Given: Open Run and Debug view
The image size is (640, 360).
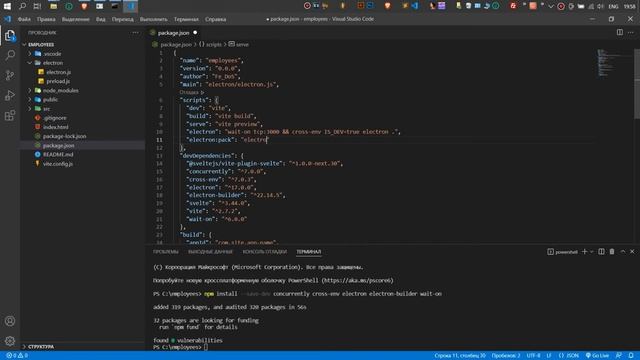Looking at the screenshot, I should tap(10, 95).
